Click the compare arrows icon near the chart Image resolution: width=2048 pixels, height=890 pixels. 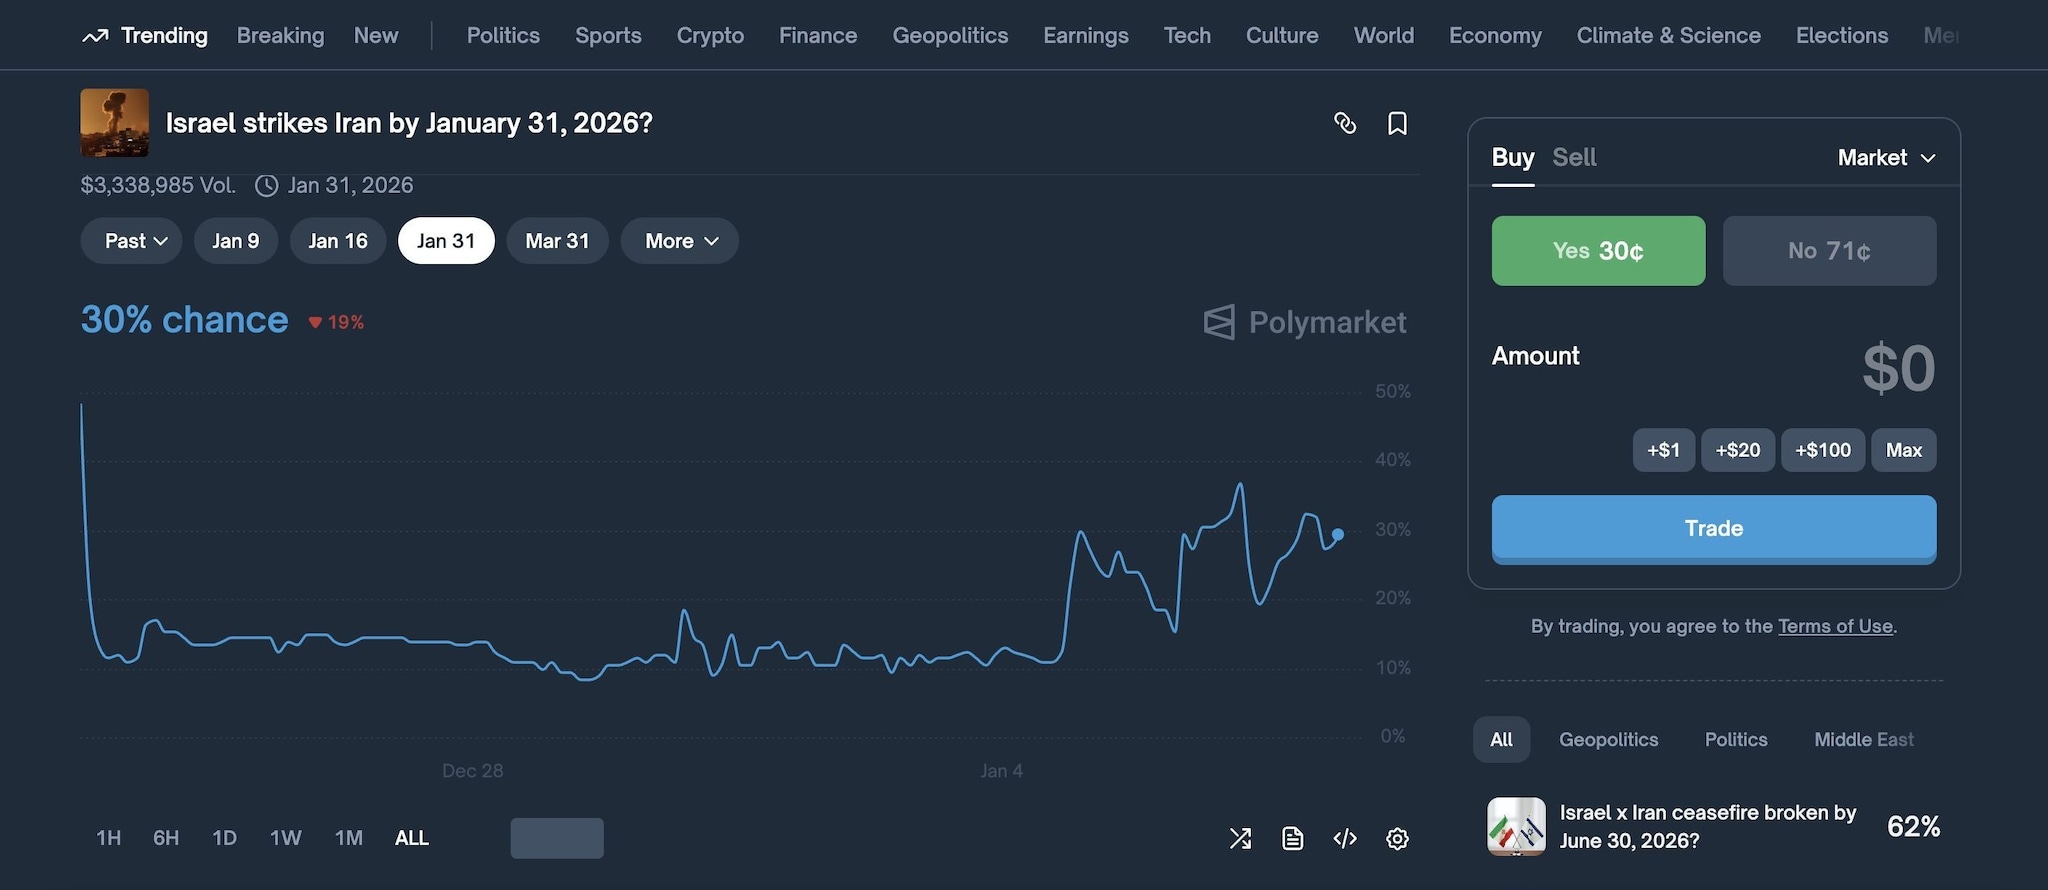tap(1240, 838)
